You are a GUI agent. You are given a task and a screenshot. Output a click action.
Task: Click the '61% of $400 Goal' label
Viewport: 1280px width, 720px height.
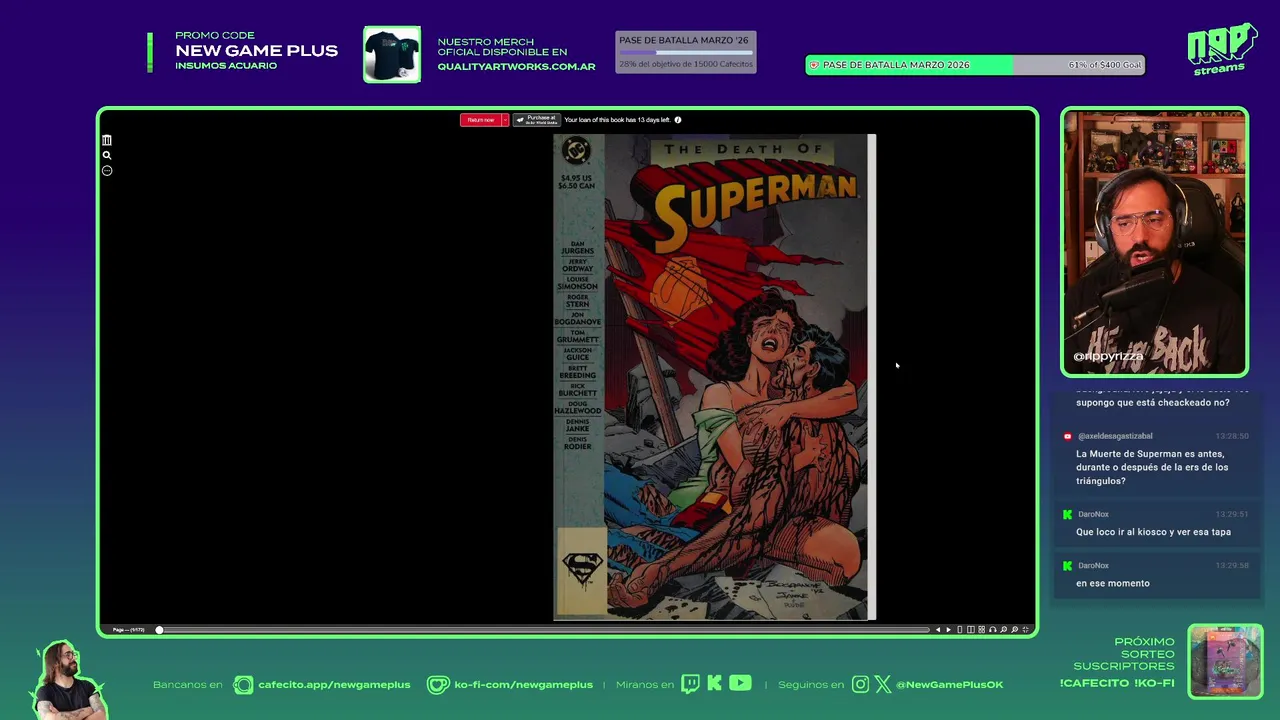pyautogui.click(x=1104, y=65)
